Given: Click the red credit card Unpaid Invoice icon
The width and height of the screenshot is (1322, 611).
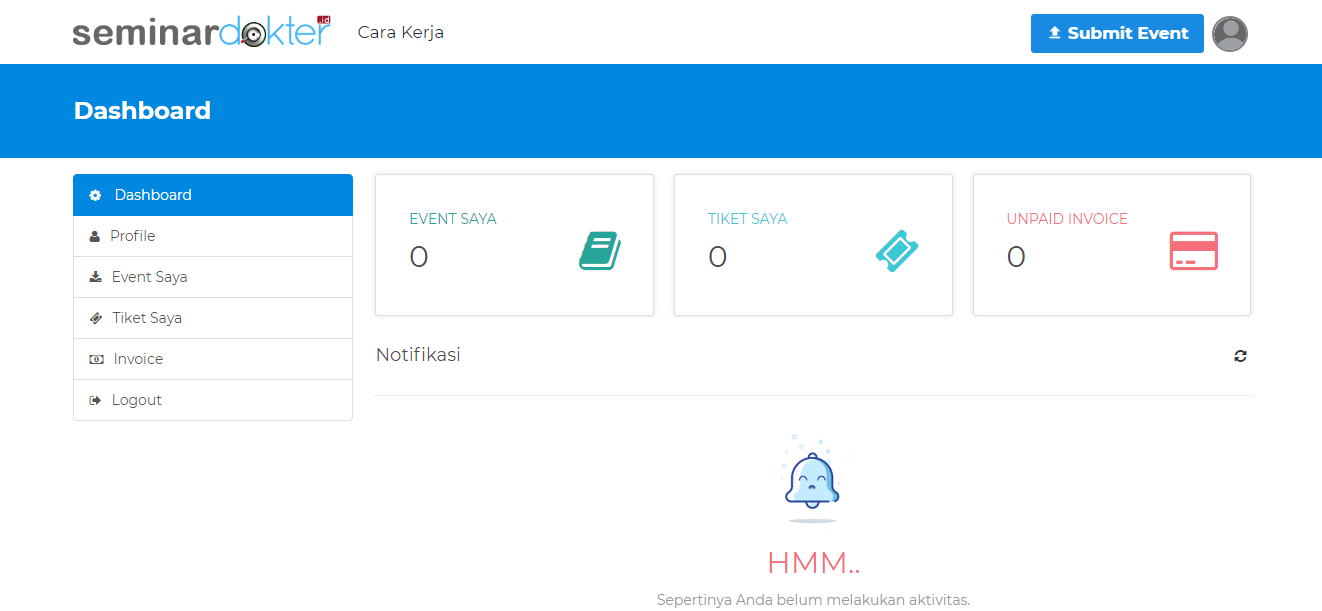Looking at the screenshot, I should pos(1194,251).
